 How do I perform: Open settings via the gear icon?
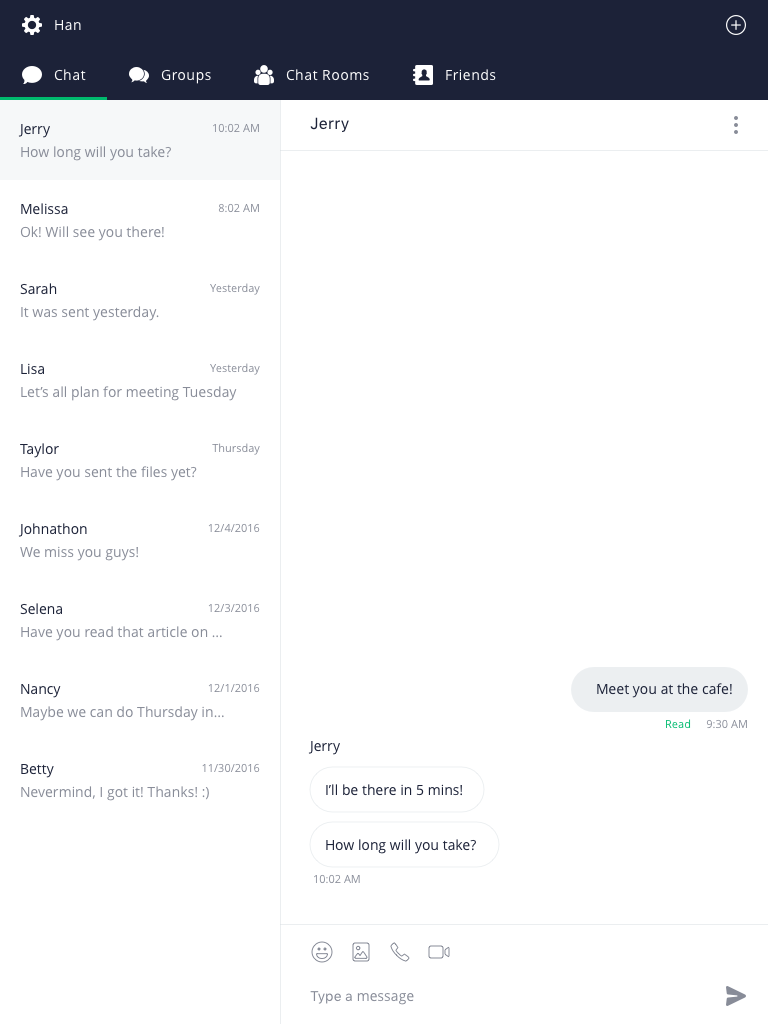31,25
